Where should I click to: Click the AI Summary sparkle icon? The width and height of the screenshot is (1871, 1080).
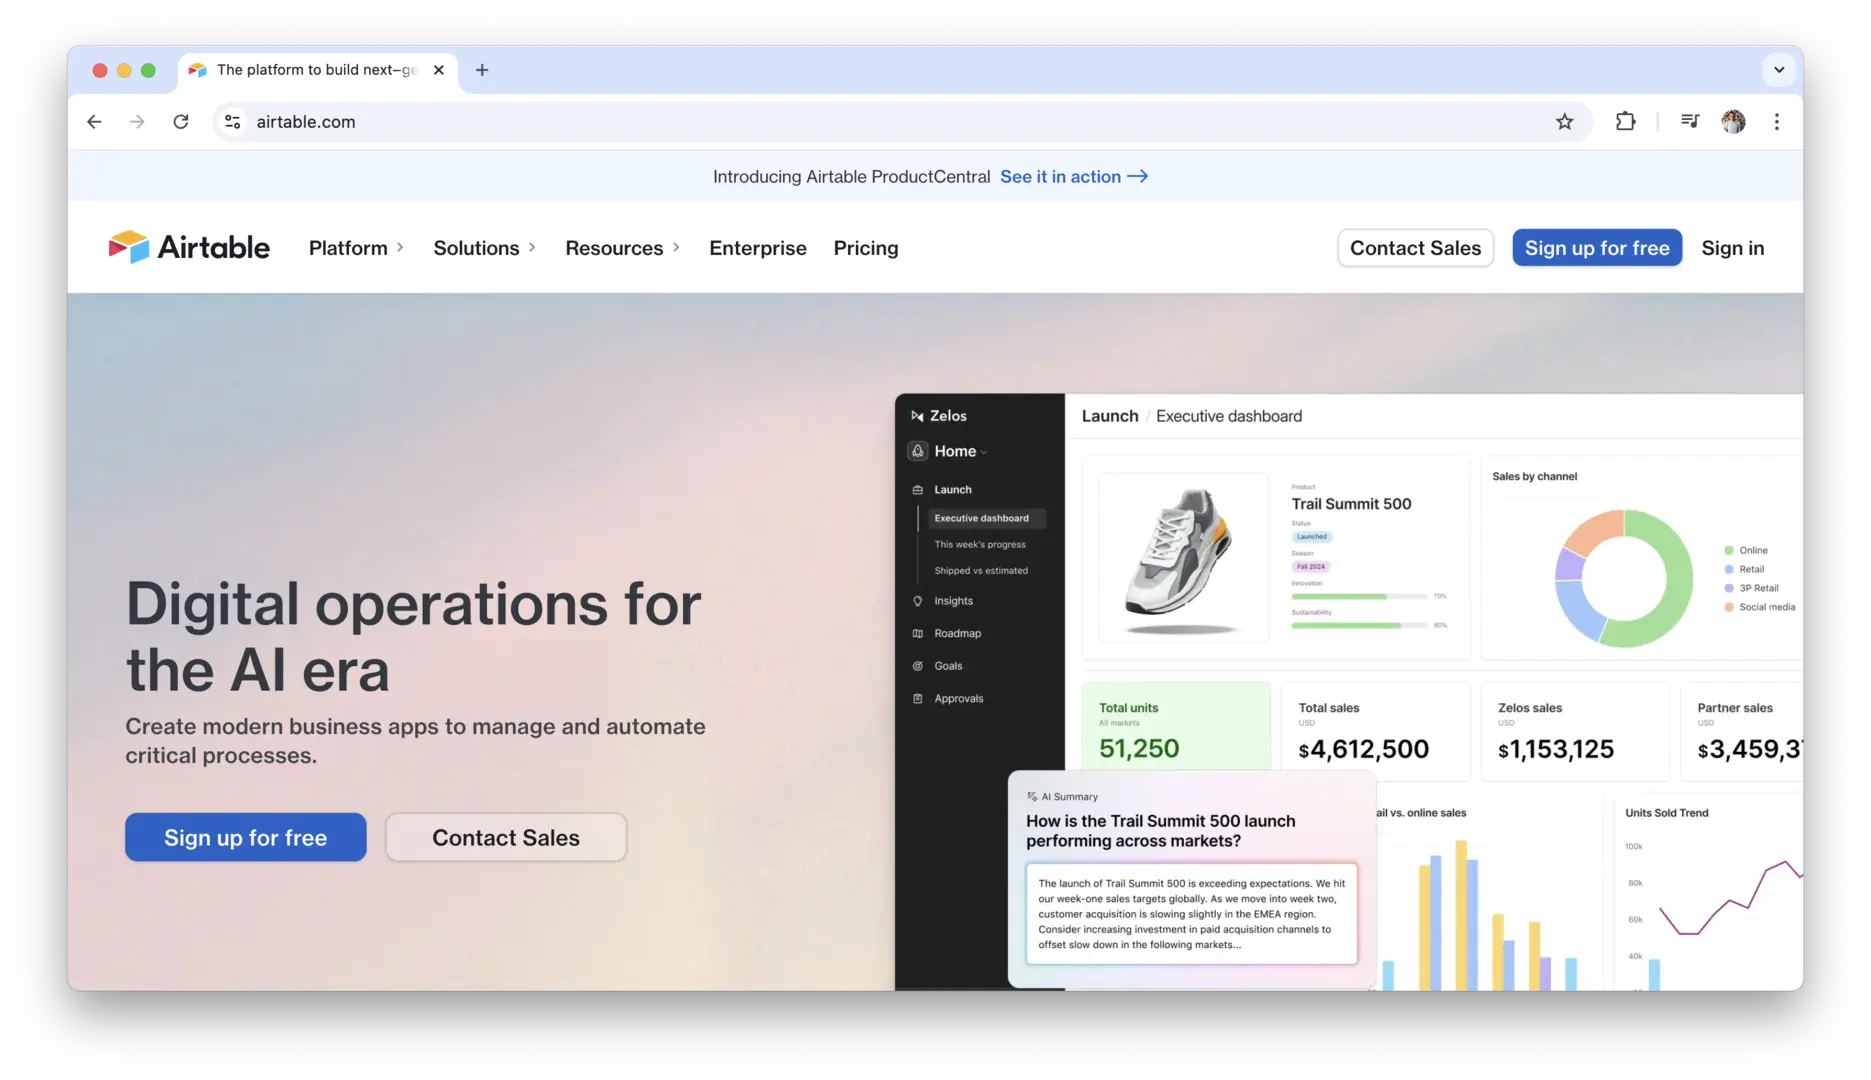coord(1032,797)
